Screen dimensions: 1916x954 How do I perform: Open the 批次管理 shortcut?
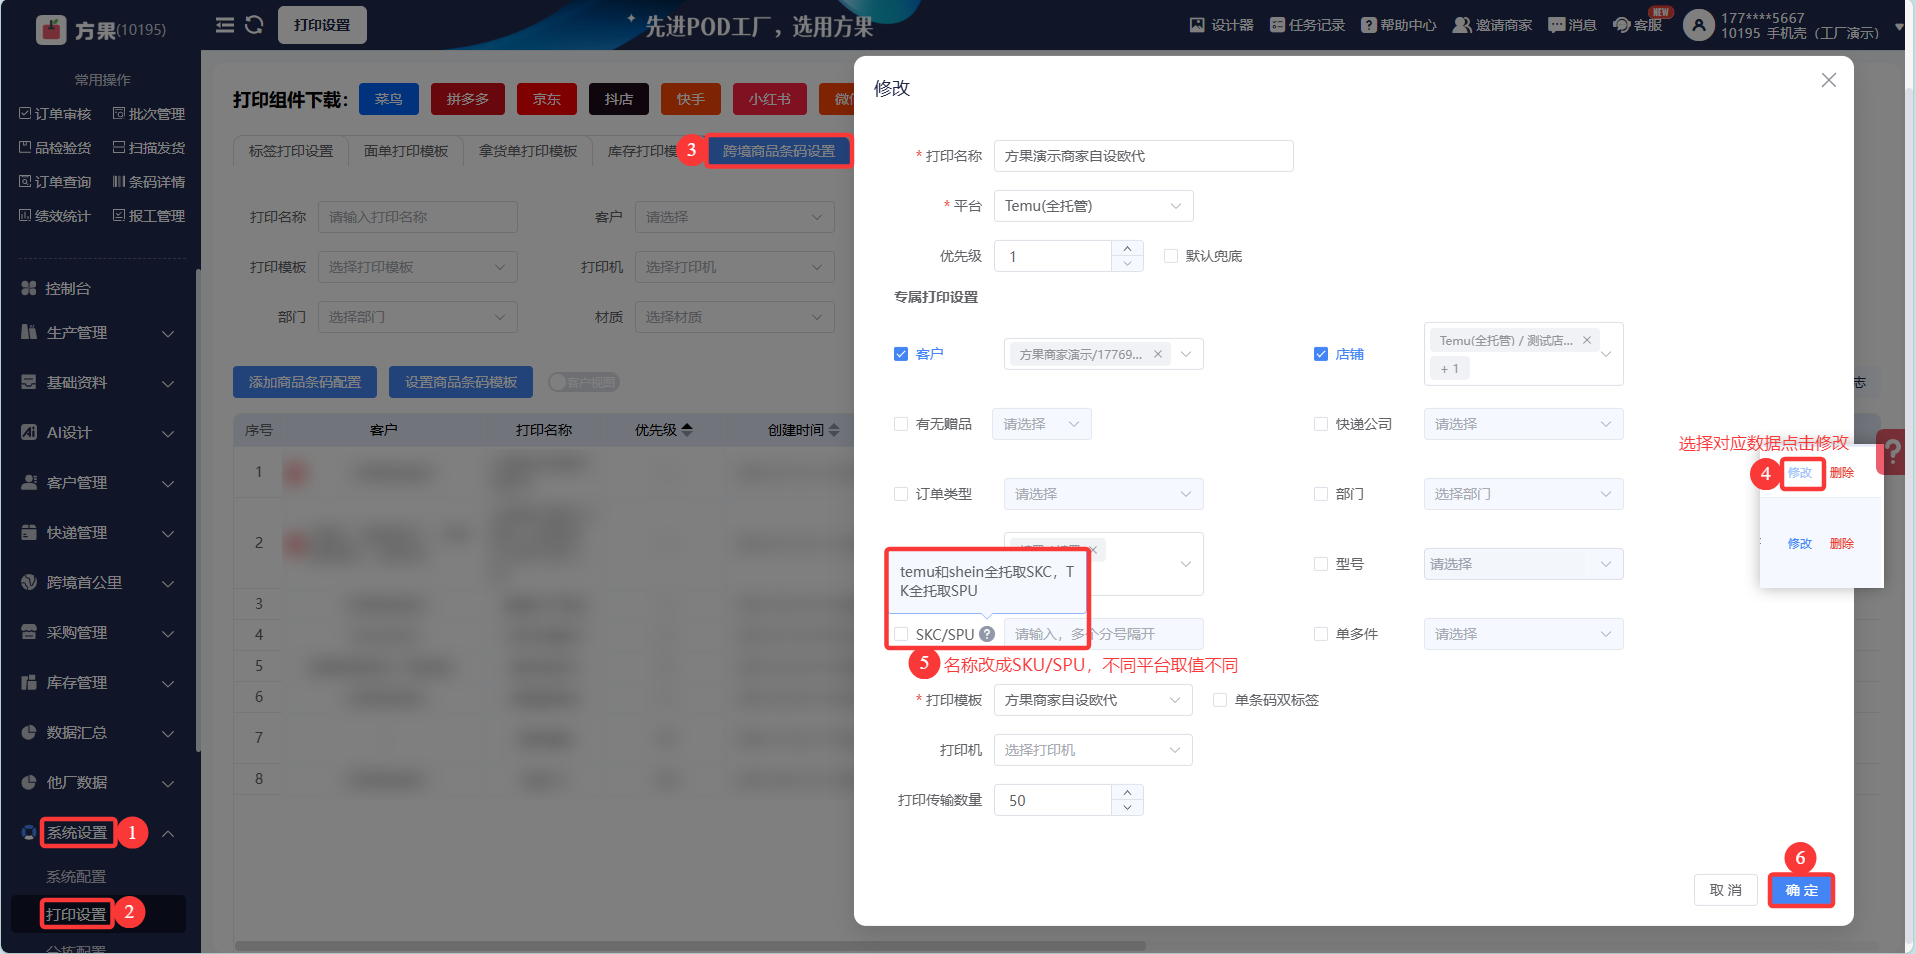149,114
